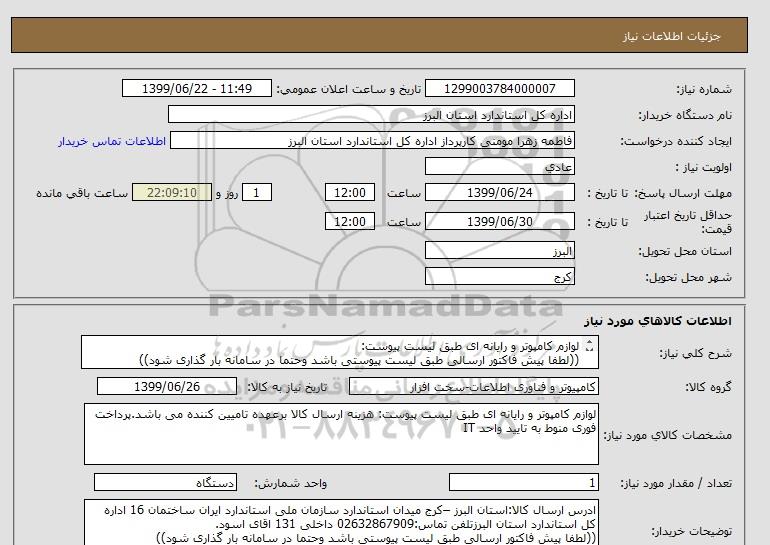Viewport: 770px width, 545px height.
Task: Click buyer notes text area with address
Action: click(x=341, y=523)
